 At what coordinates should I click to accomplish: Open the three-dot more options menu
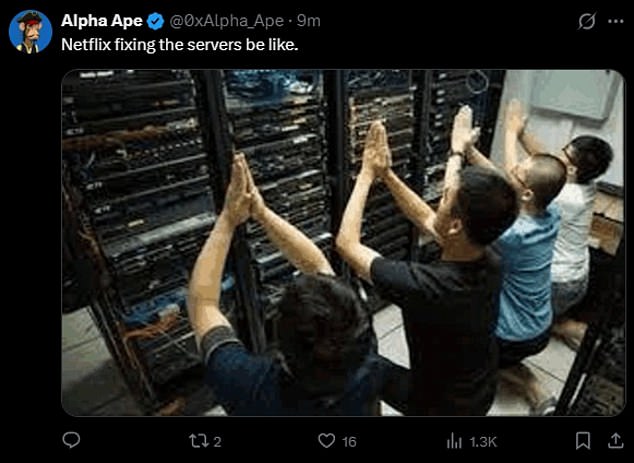coord(616,21)
